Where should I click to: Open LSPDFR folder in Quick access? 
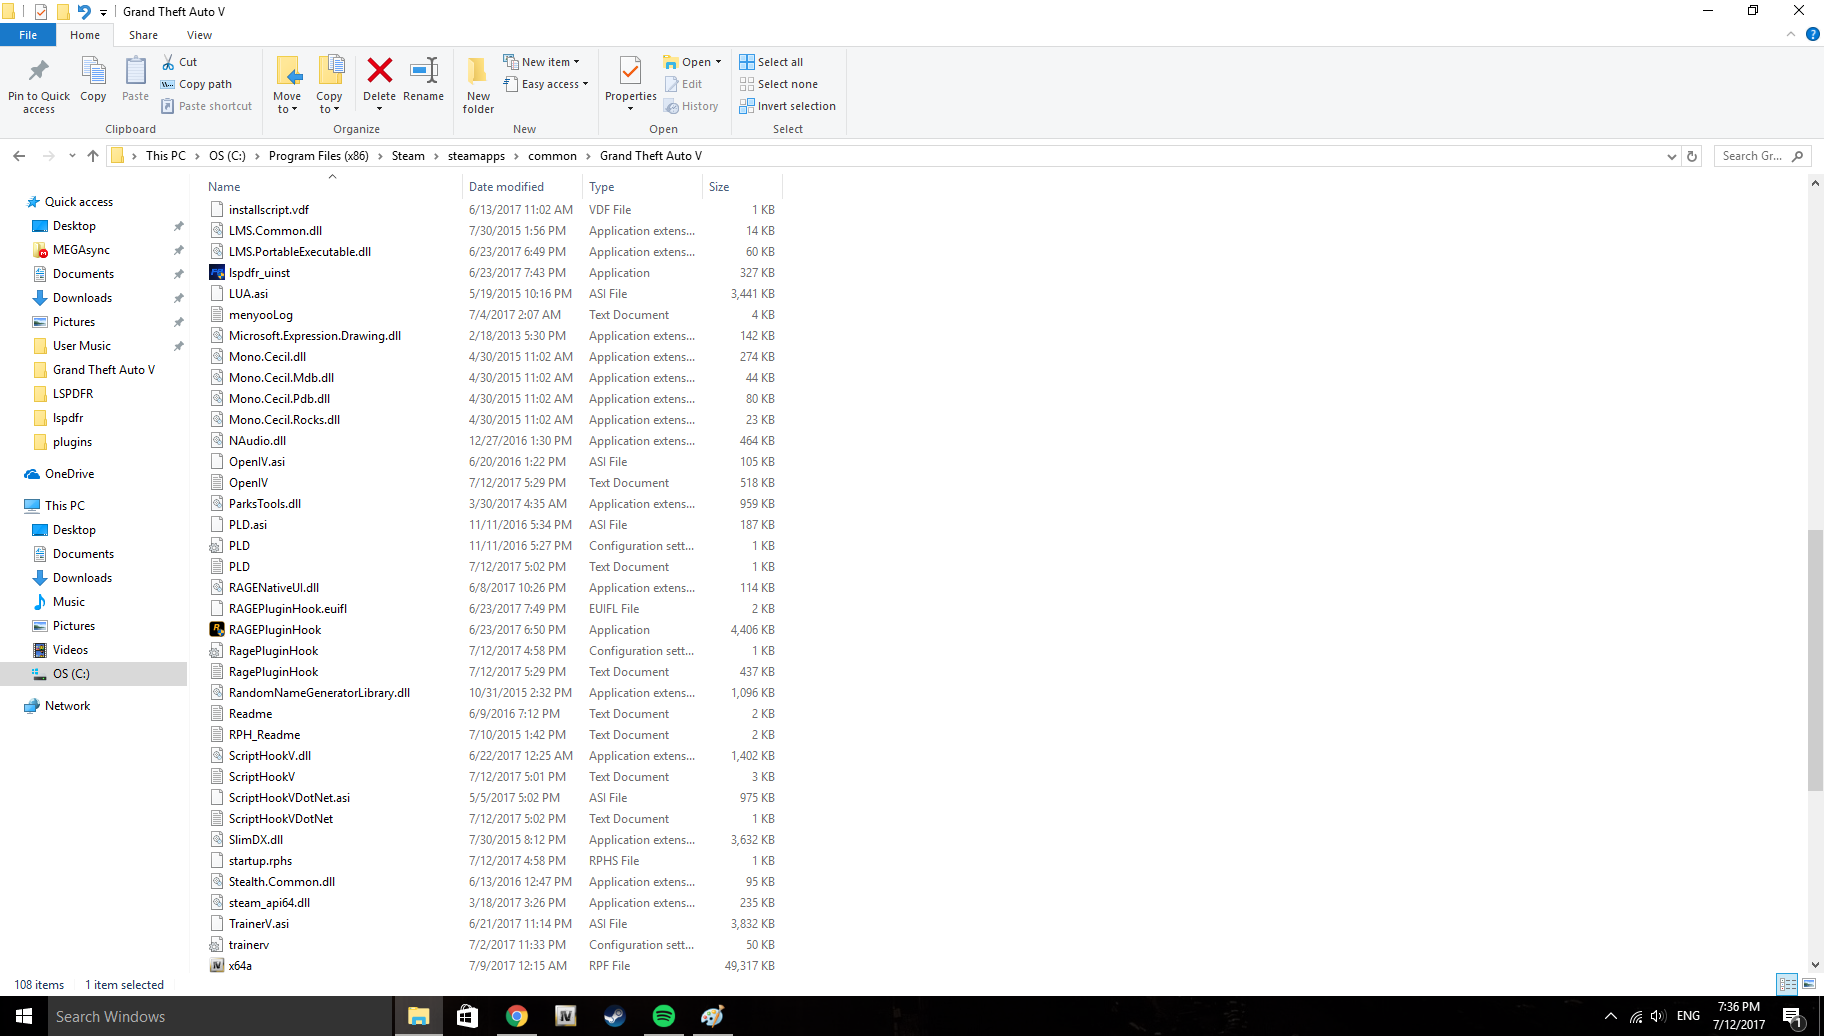pyautogui.click(x=73, y=394)
